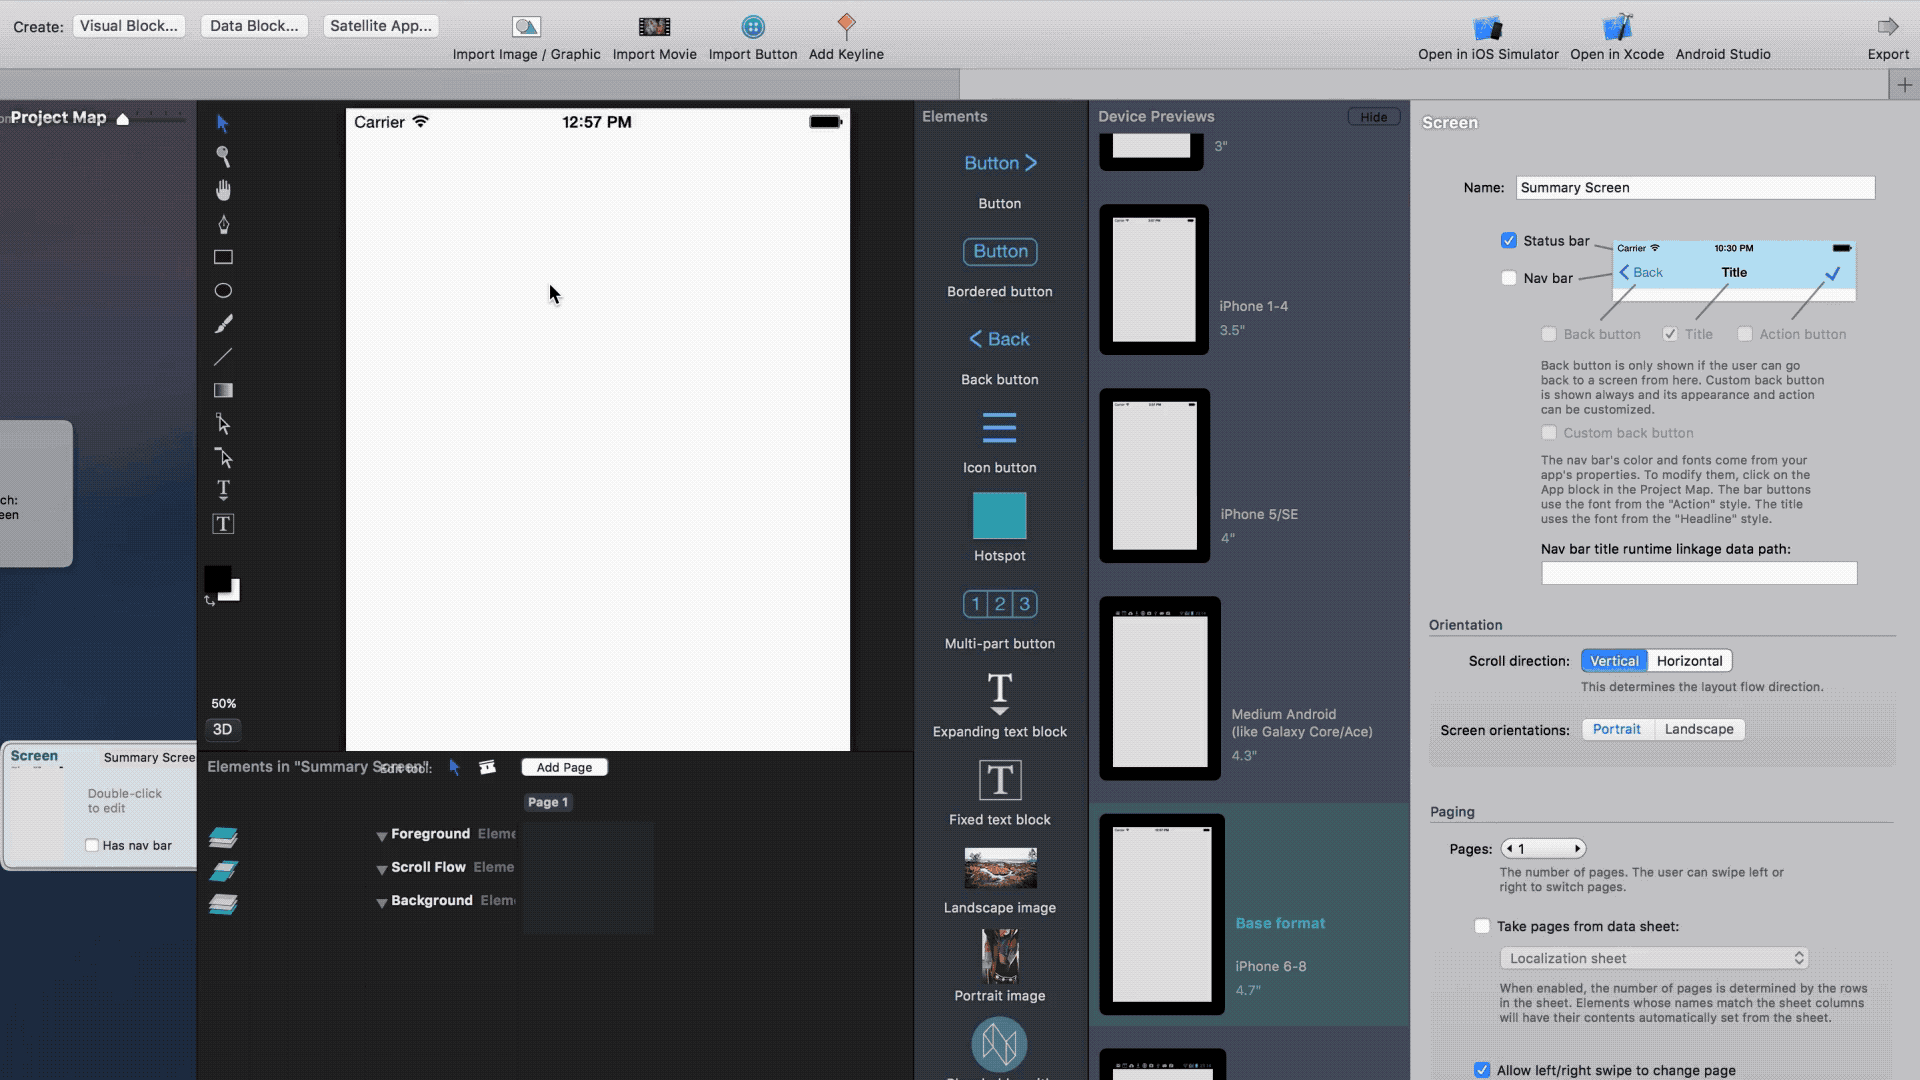Collapse the Scroll Flow layer row
This screenshot has height=1080, width=1920.
(x=381, y=869)
